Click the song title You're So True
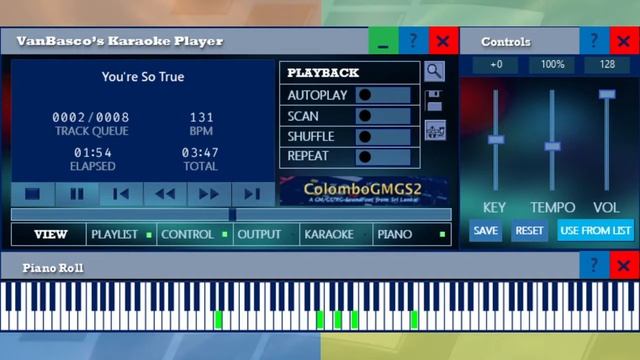The image size is (640, 360). click(x=143, y=77)
